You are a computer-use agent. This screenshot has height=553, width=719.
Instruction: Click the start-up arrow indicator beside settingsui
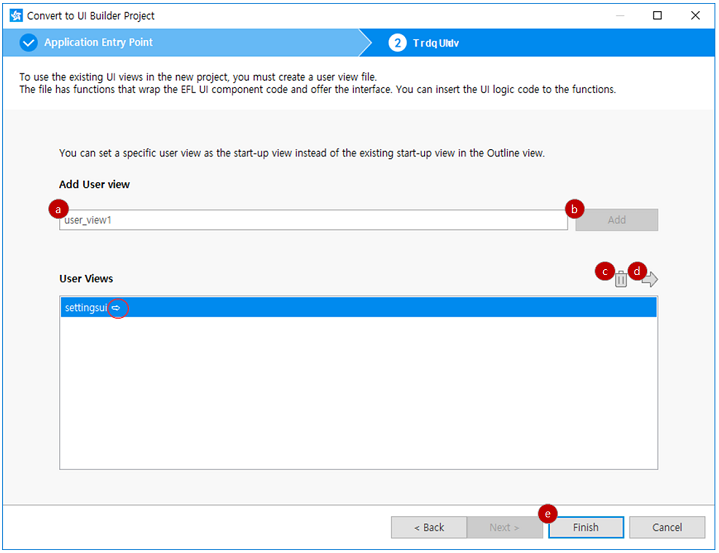[116, 309]
